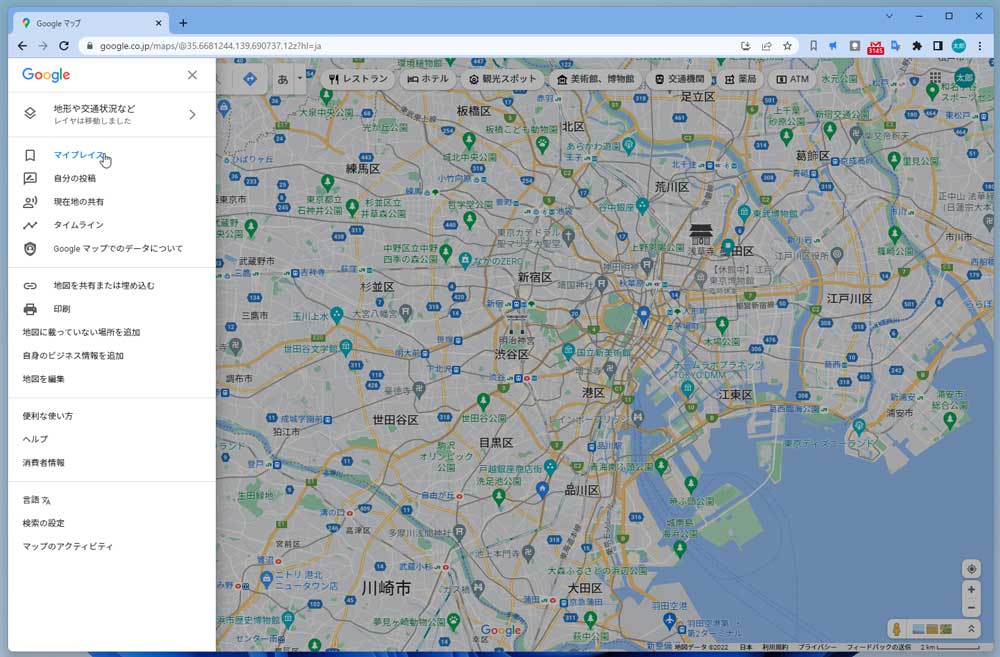Open マップのアクティビティ
Image resolution: width=1000 pixels, height=657 pixels.
coord(68,547)
